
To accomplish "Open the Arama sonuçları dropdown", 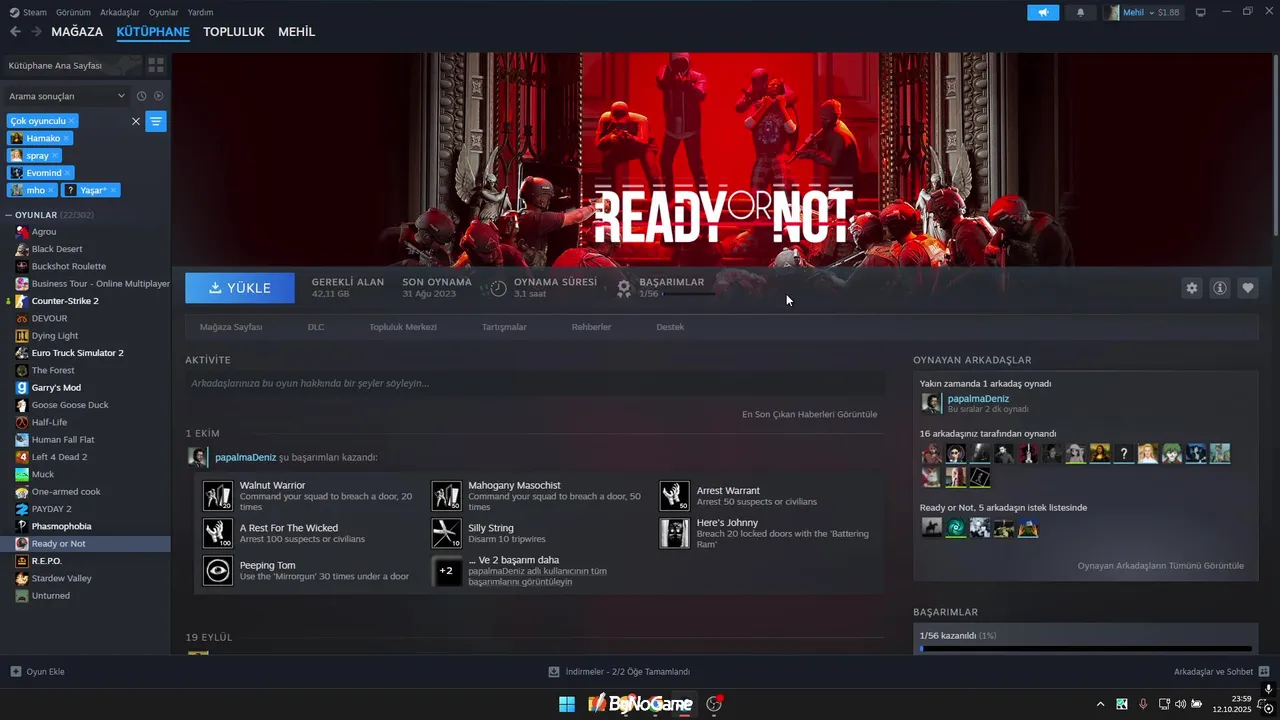I will pos(66,96).
